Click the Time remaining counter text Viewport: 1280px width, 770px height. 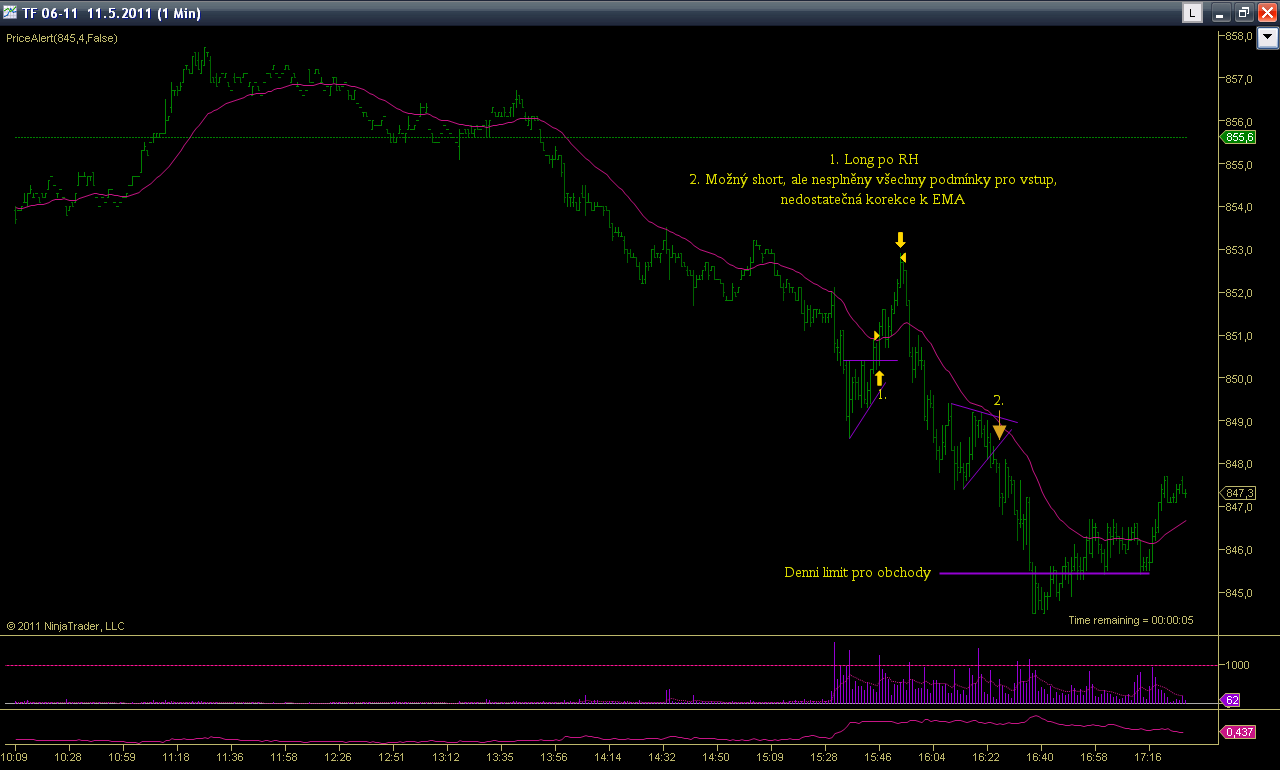(1130, 620)
